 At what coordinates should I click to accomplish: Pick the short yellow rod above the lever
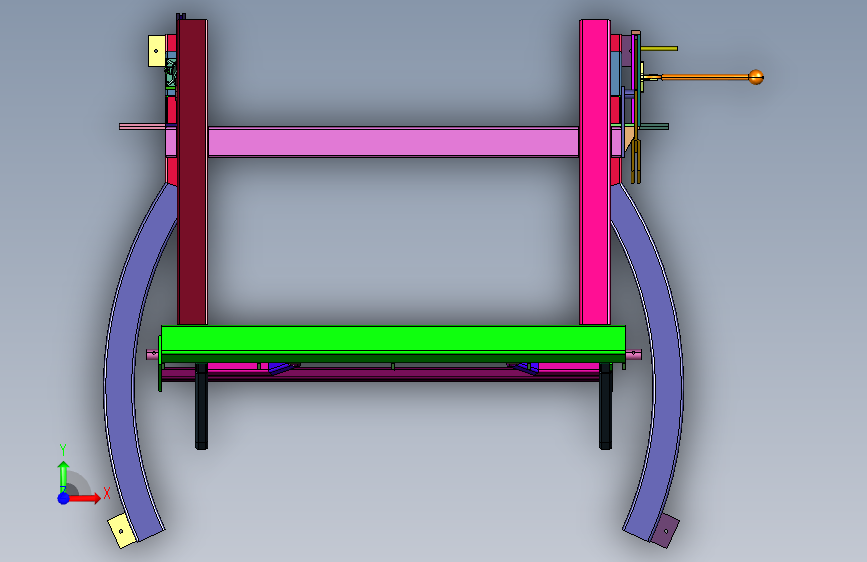point(659,49)
